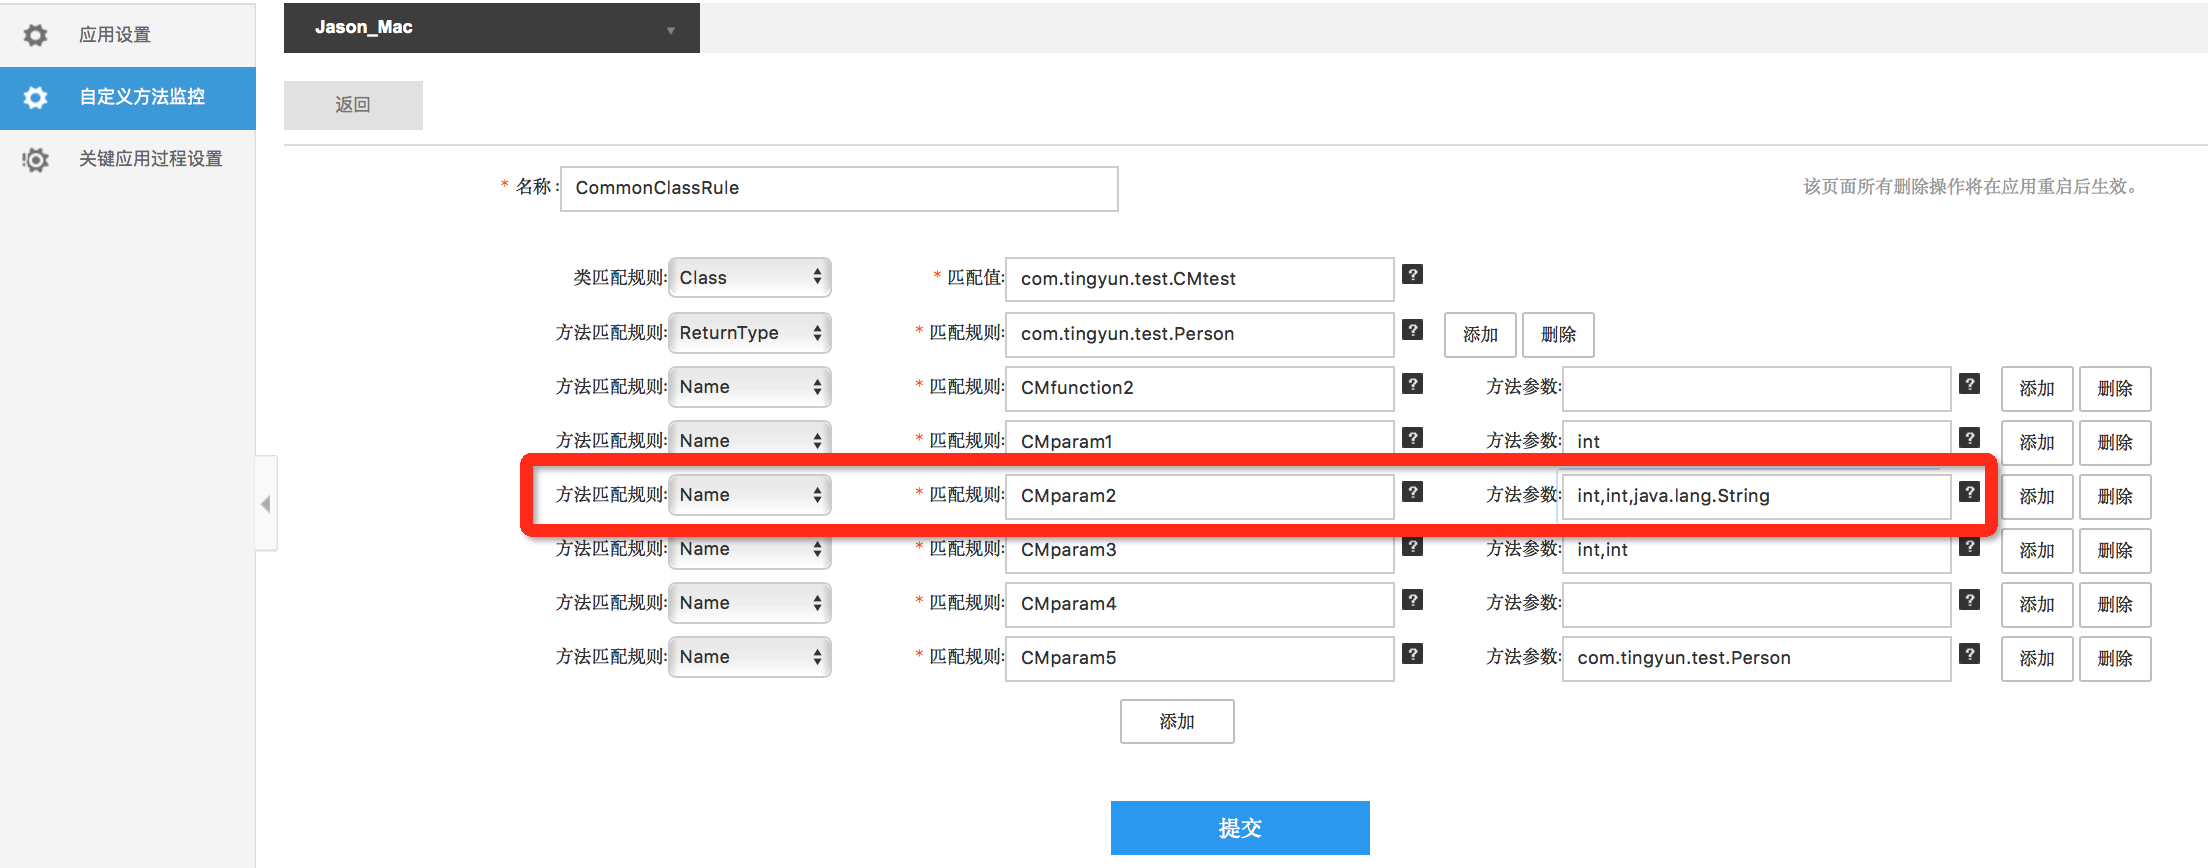
Task: Click gear icon for 关键应用过程设置
Action: 36,159
